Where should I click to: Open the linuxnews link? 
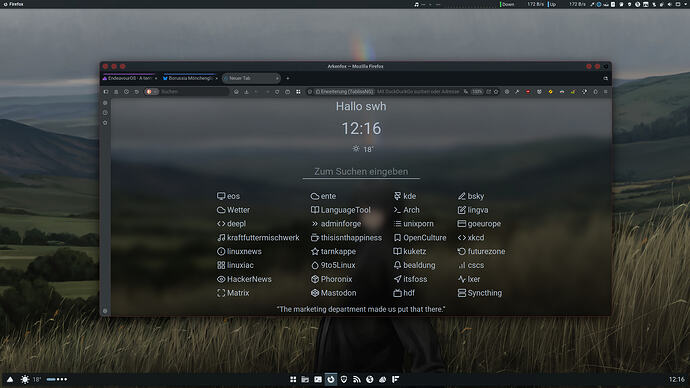tap(239, 251)
